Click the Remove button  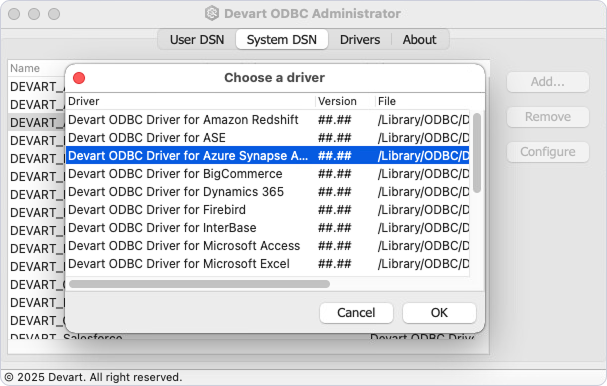pos(547,117)
